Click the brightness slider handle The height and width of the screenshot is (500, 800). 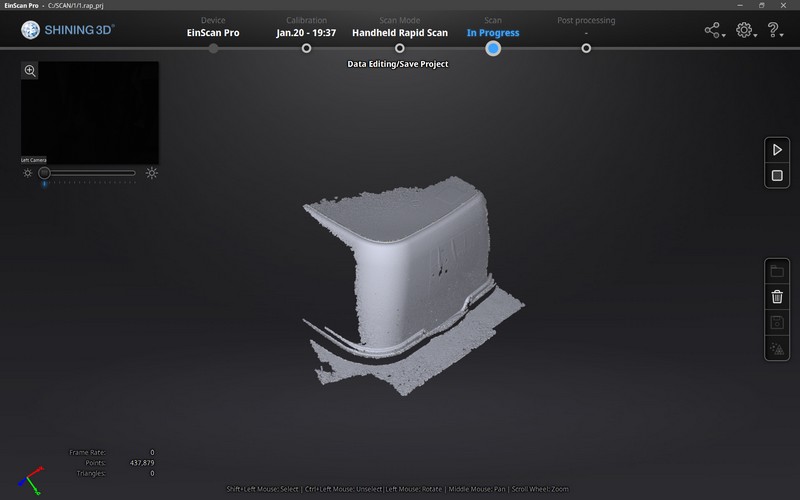pyautogui.click(x=44, y=173)
